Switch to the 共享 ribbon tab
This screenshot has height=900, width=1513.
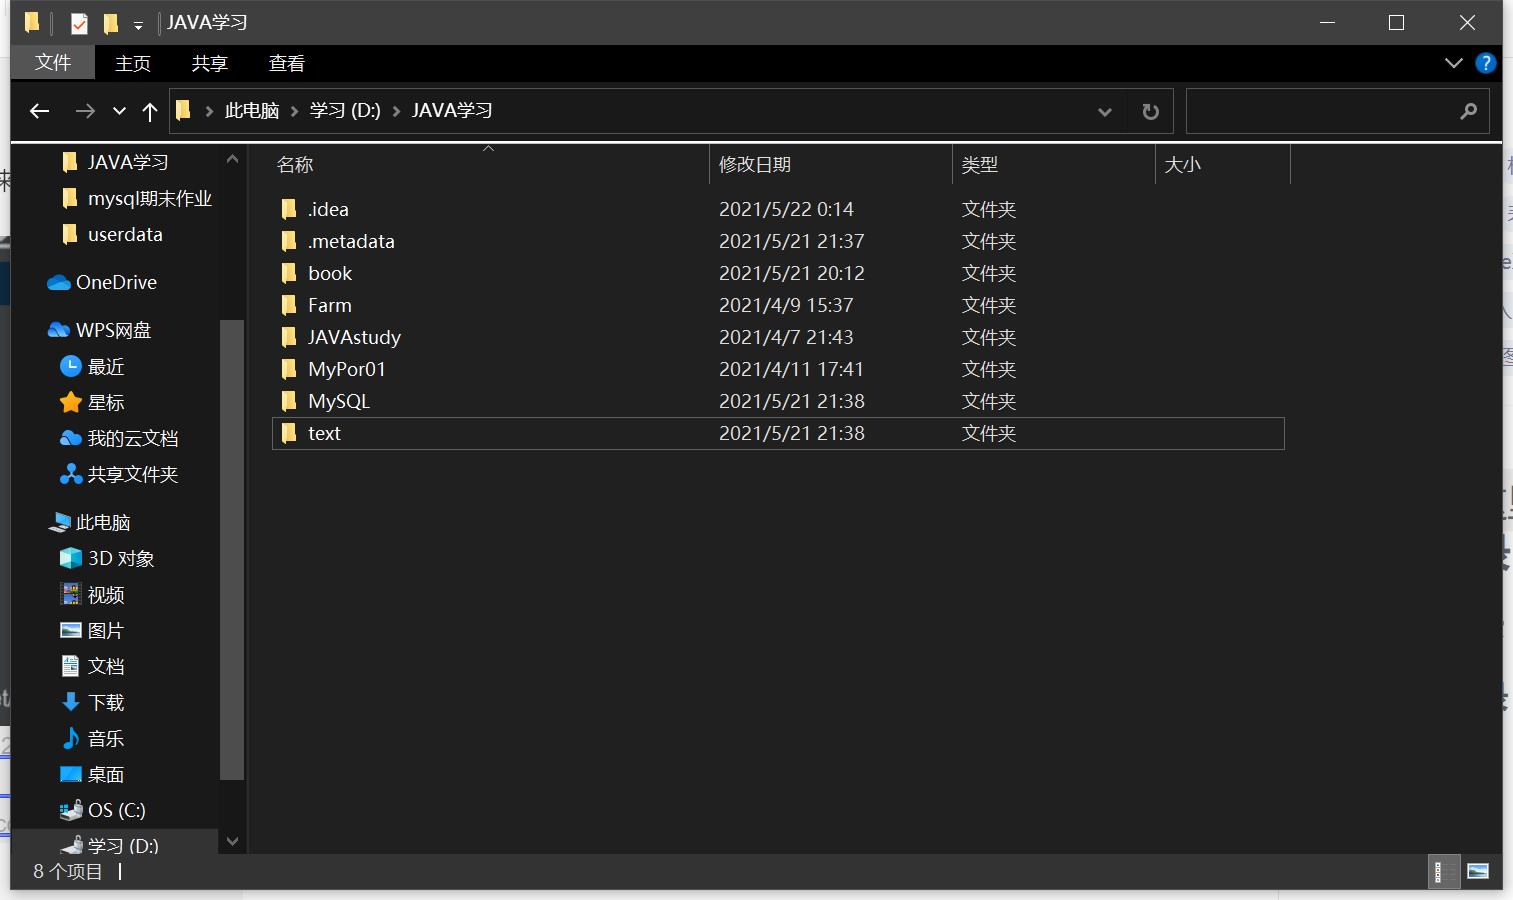pos(210,63)
